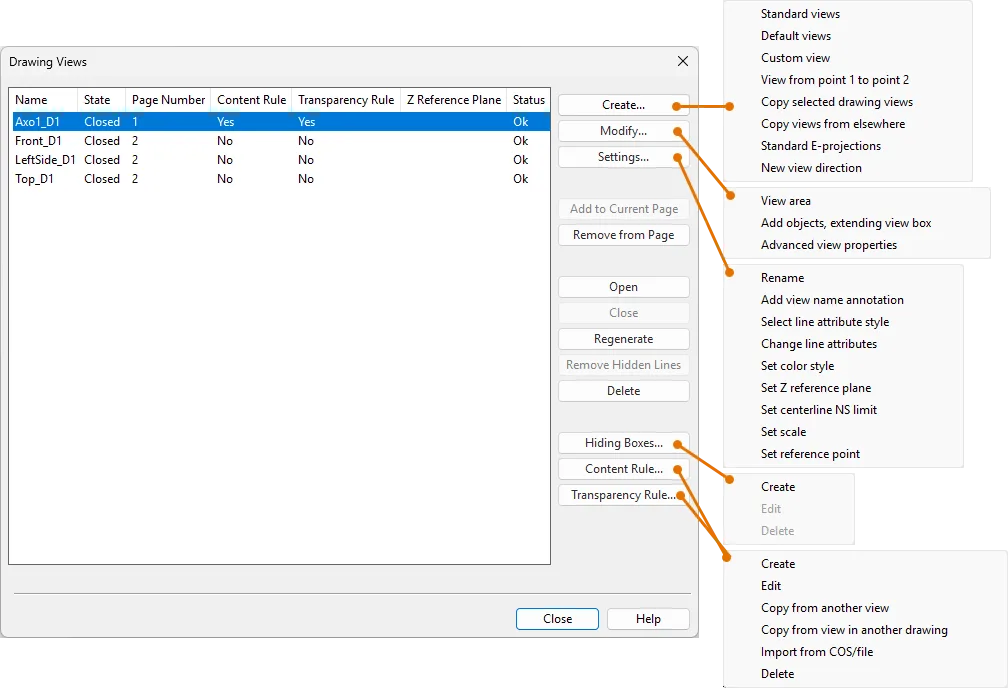
Task: Click Ok status of Top_D1 row
Action: (521, 179)
